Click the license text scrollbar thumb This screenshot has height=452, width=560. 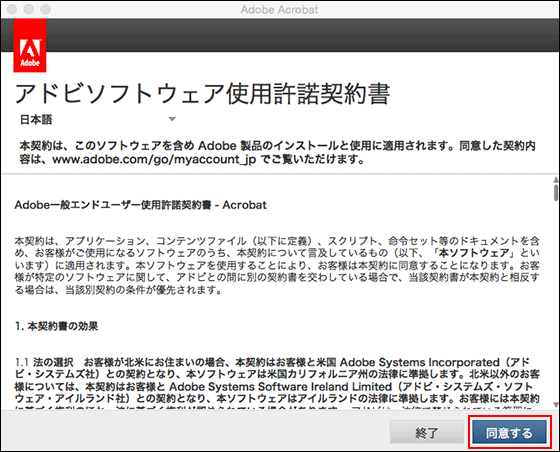pyautogui.click(x=555, y=192)
